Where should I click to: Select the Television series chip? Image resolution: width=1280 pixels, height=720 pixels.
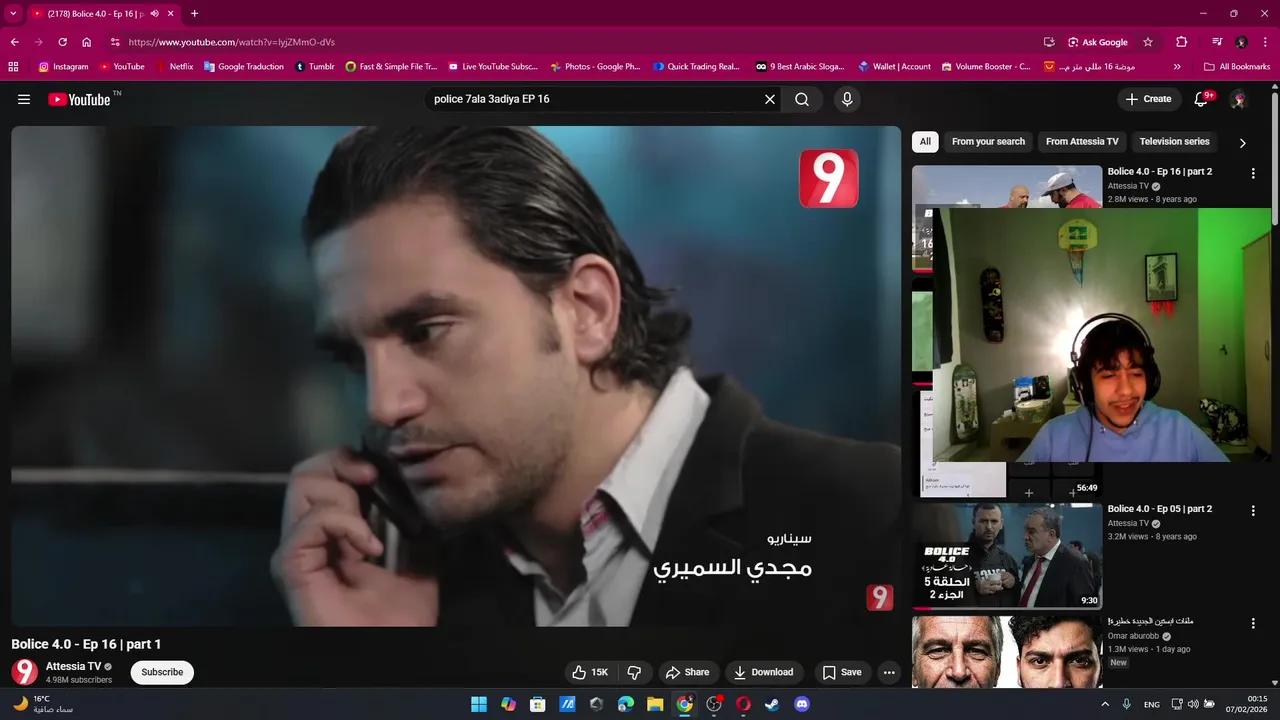tap(1174, 141)
